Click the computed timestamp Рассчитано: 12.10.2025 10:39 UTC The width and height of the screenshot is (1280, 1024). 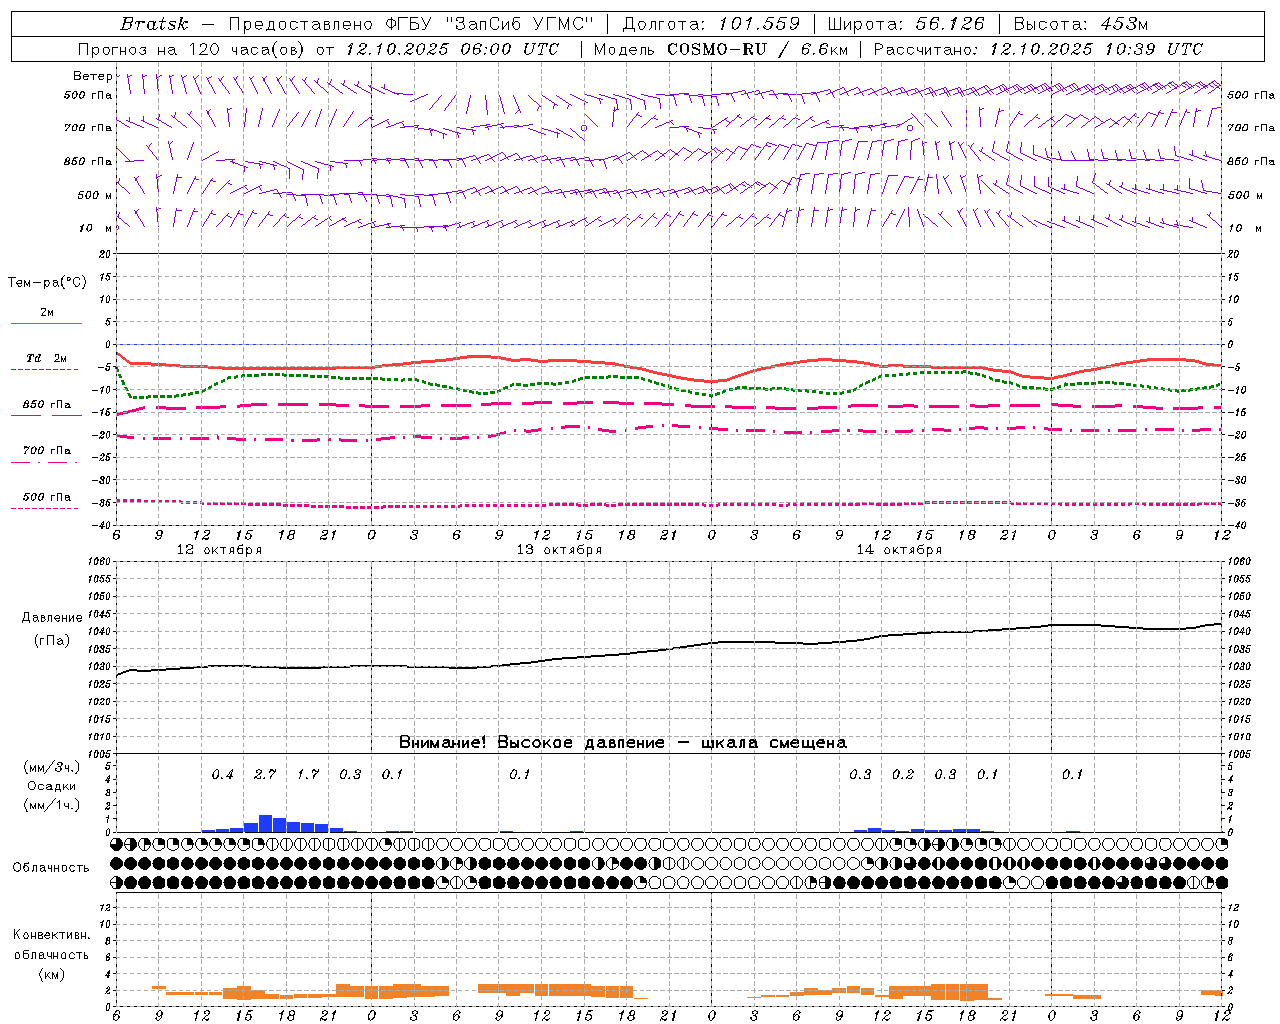(1038, 49)
